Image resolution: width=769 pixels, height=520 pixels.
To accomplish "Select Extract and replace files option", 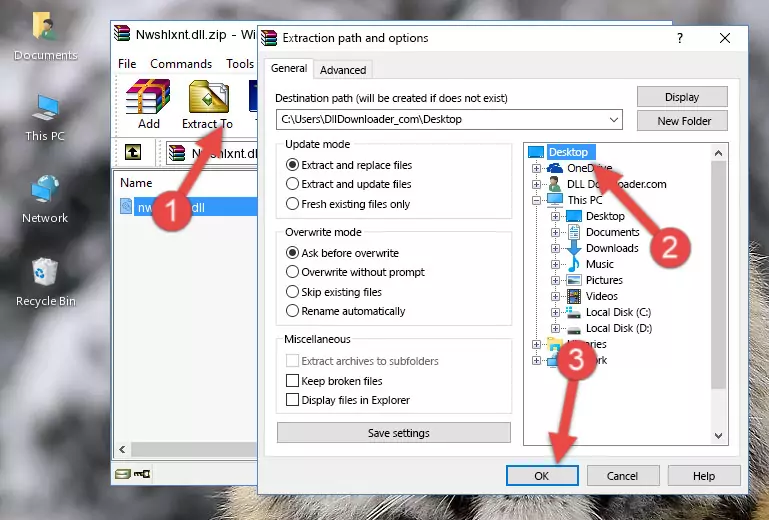I will [x=292, y=165].
